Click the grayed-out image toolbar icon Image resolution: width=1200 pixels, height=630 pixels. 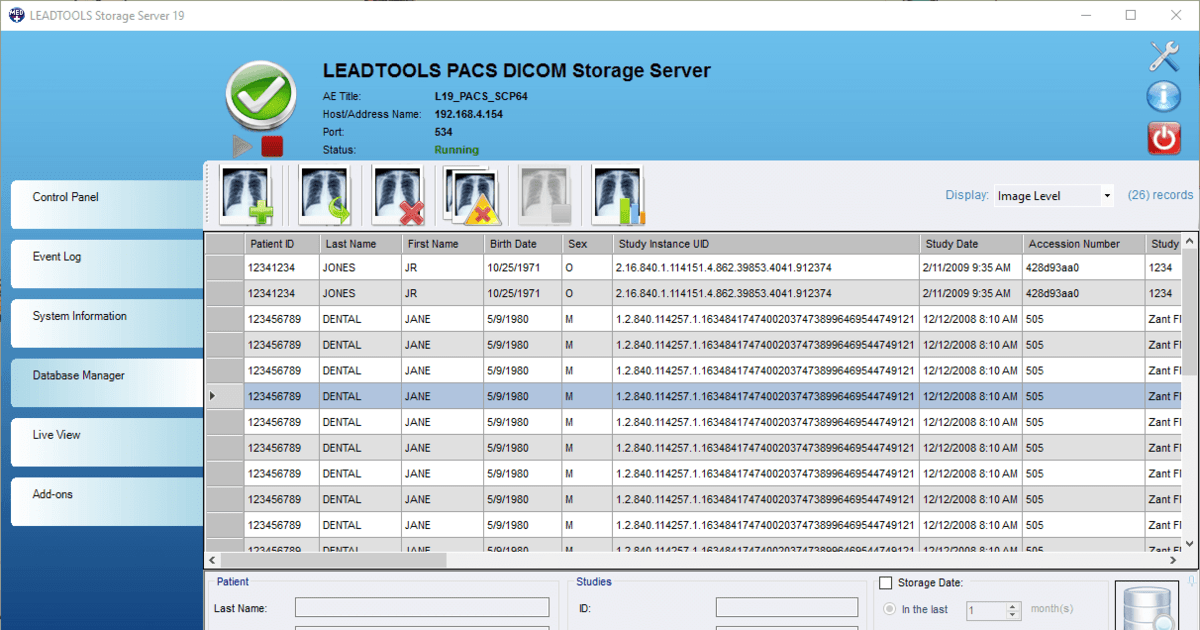click(543, 195)
